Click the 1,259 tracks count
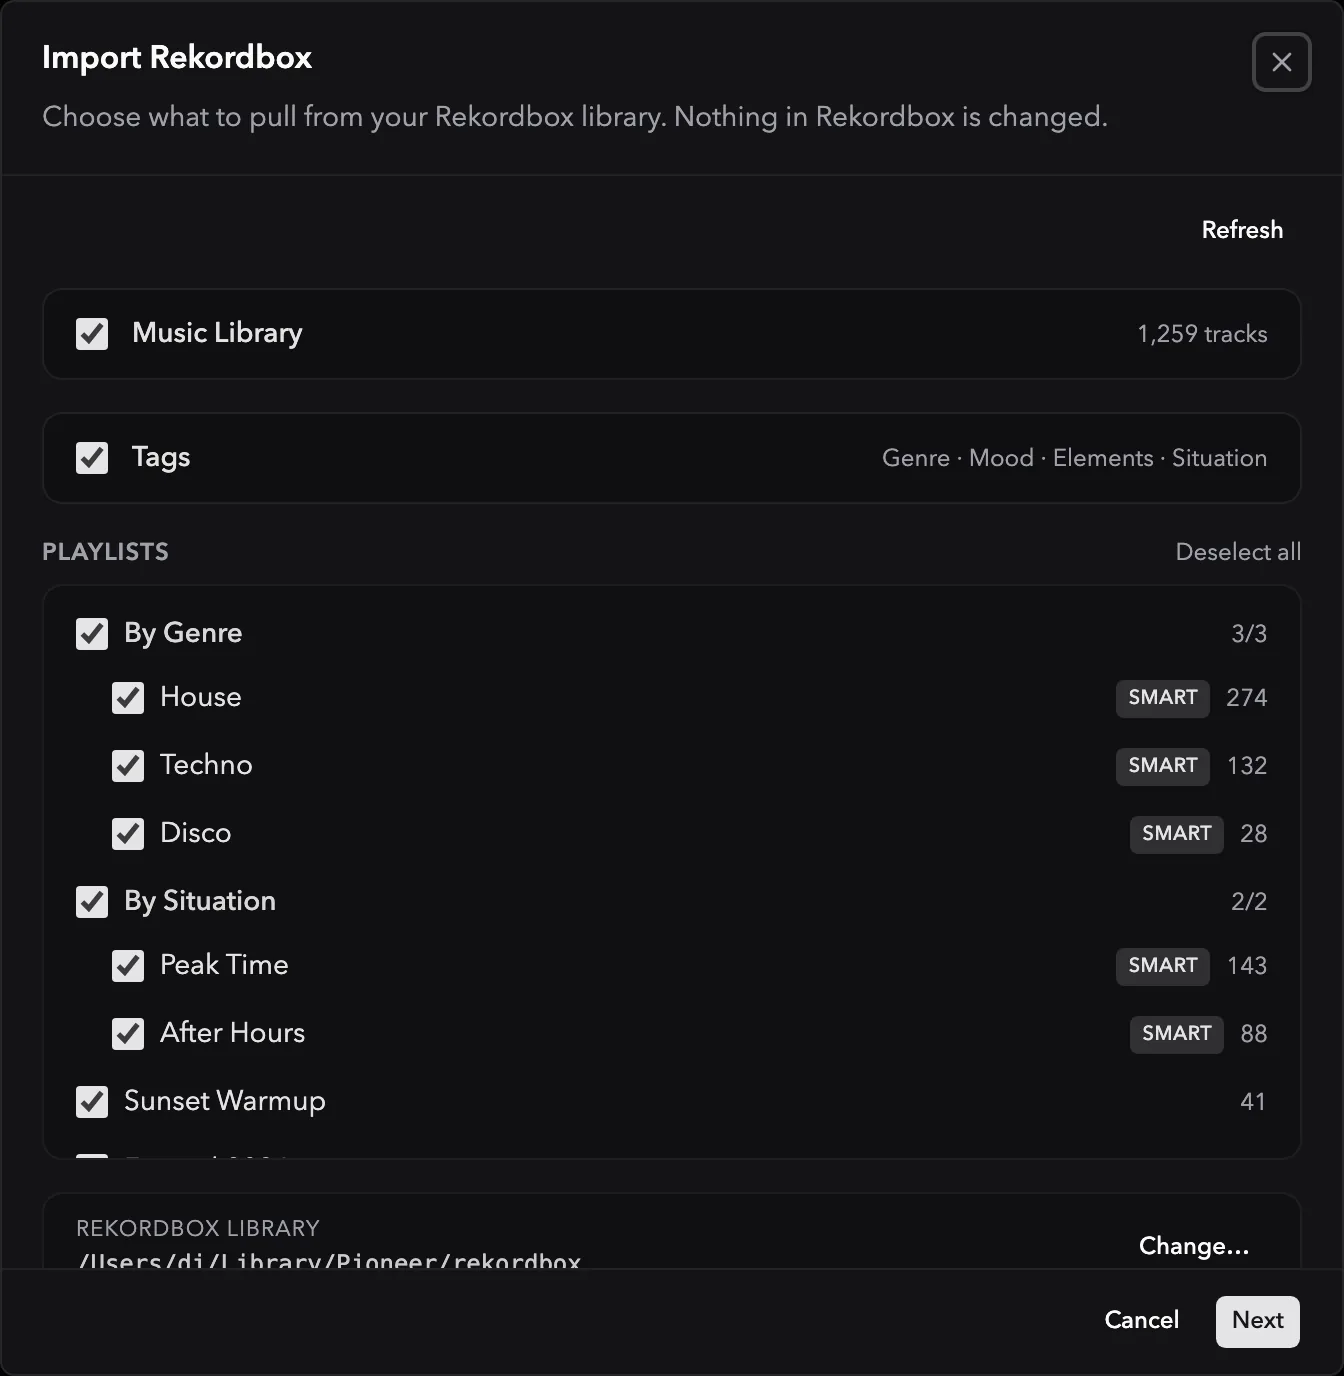This screenshot has height=1376, width=1344. 1202,334
